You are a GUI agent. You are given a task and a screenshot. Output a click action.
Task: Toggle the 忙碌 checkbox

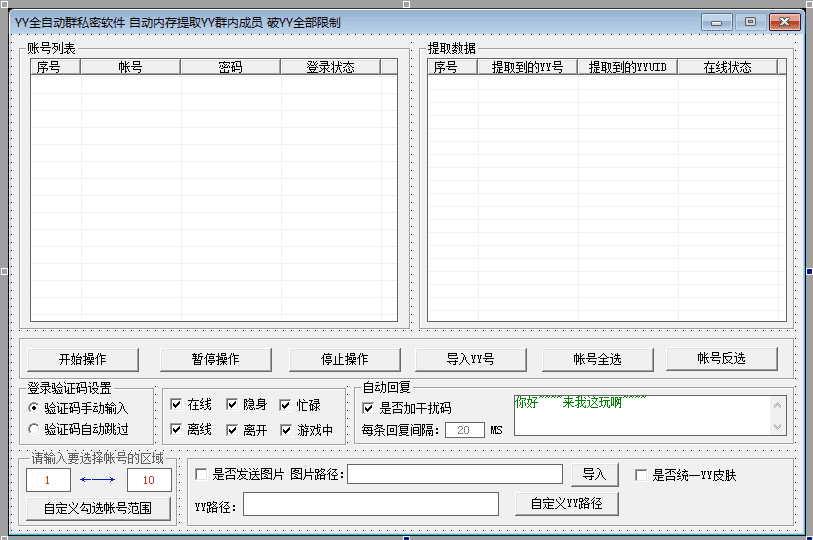coord(285,405)
